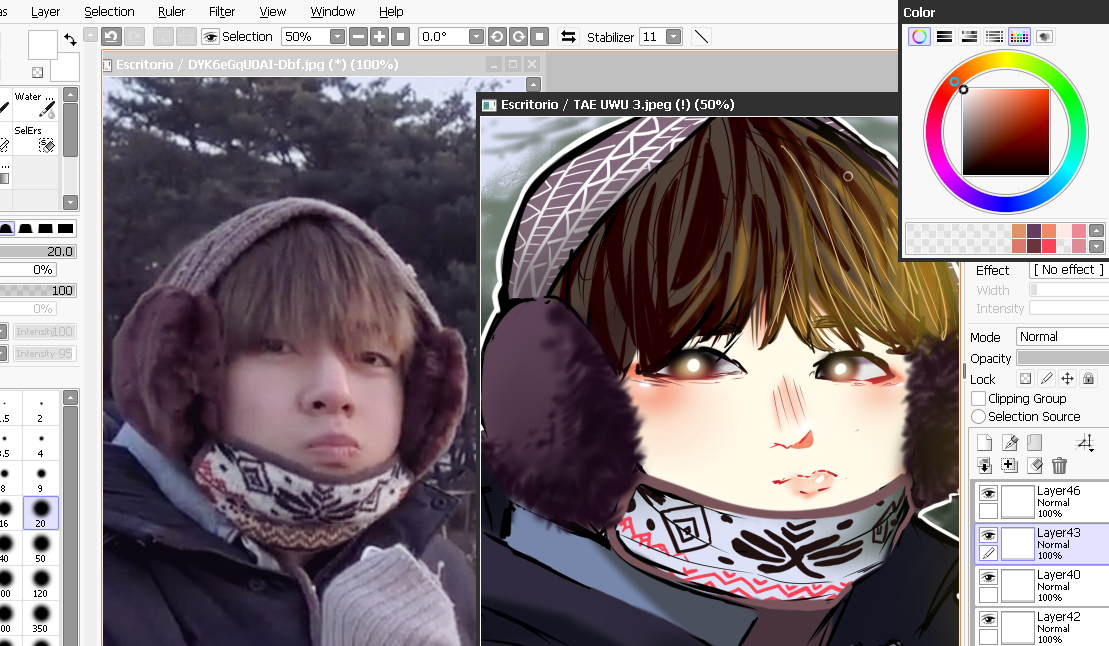
Task: Open the Window menu
Action: tap(332, 12)
